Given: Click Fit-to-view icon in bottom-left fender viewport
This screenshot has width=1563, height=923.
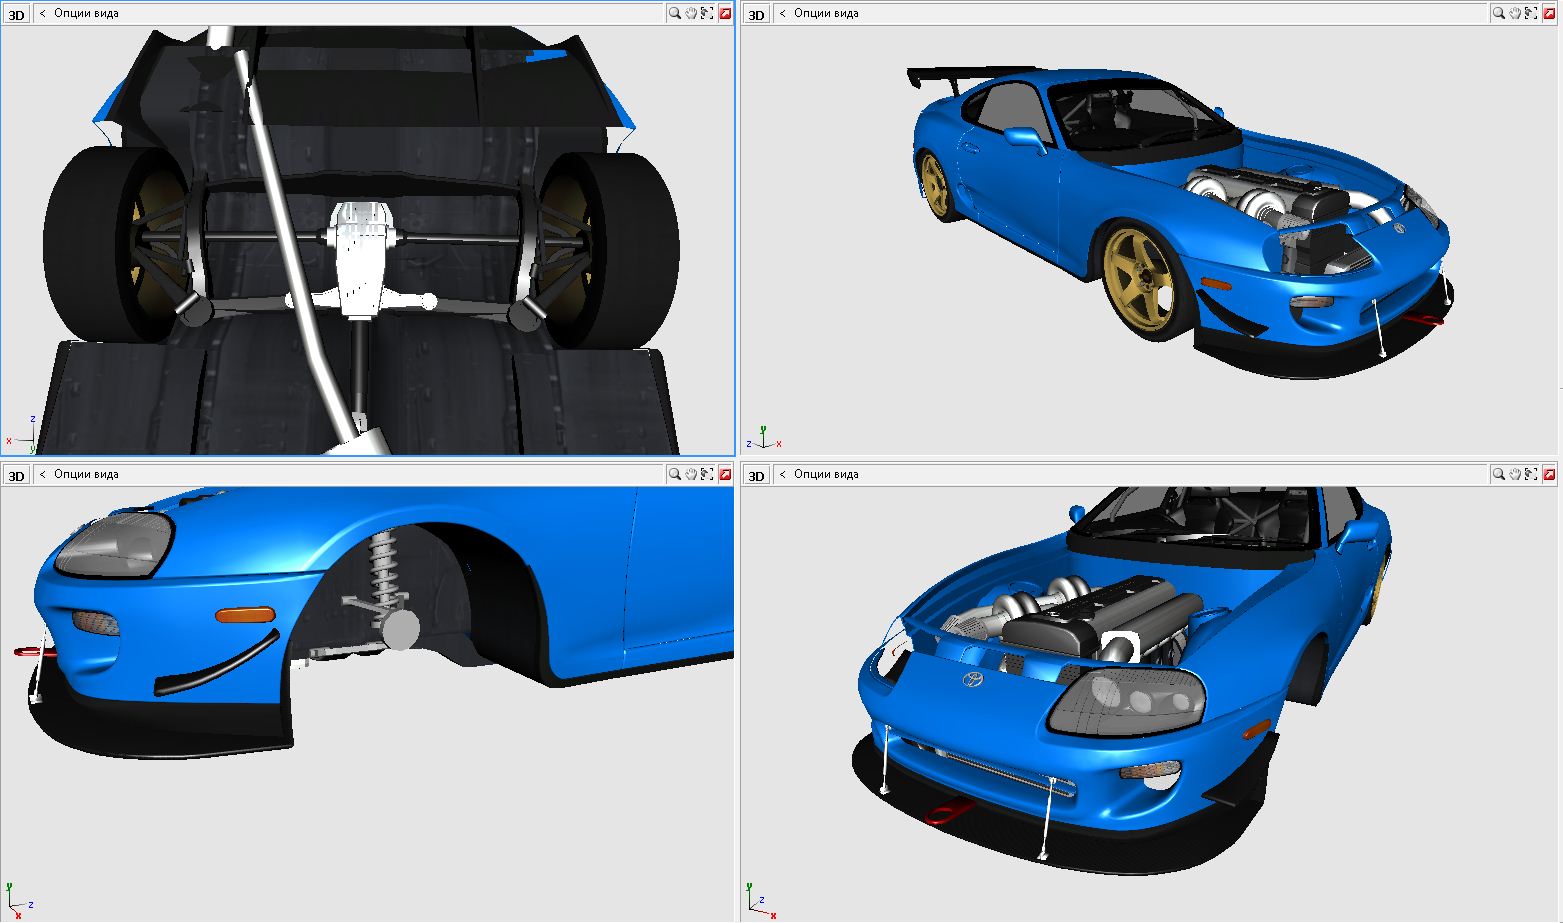Looking at the screenshot, I should pyautogui.click(x=707, y=474).
